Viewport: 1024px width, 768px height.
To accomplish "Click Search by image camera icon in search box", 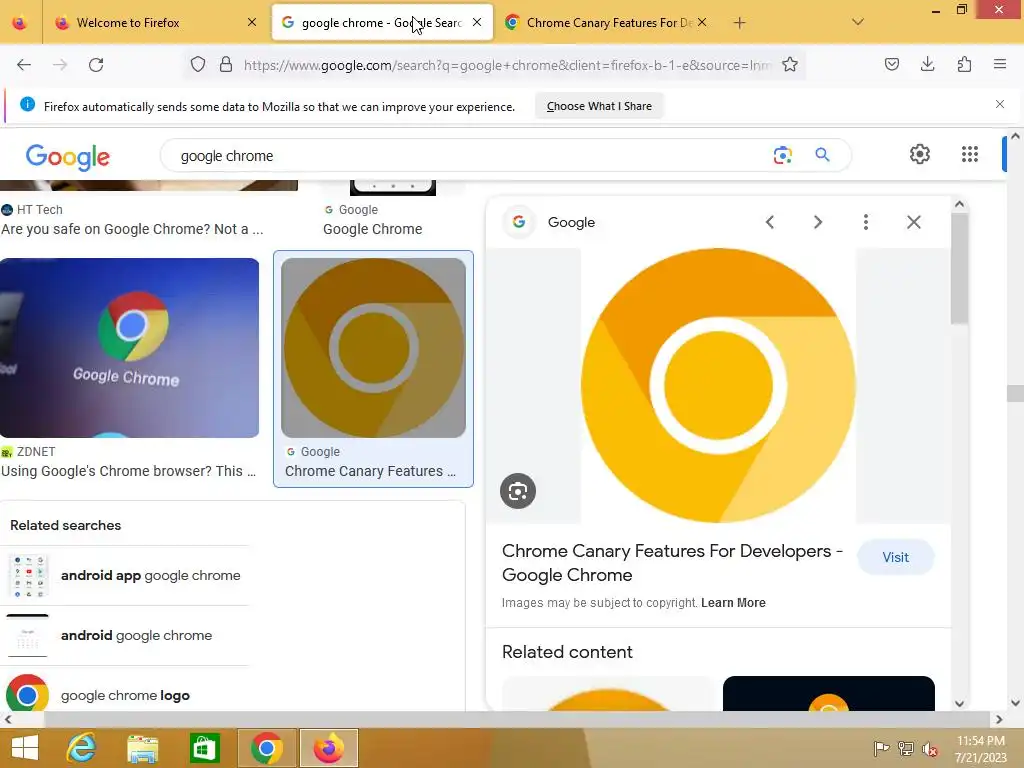I will pos(782,155).
